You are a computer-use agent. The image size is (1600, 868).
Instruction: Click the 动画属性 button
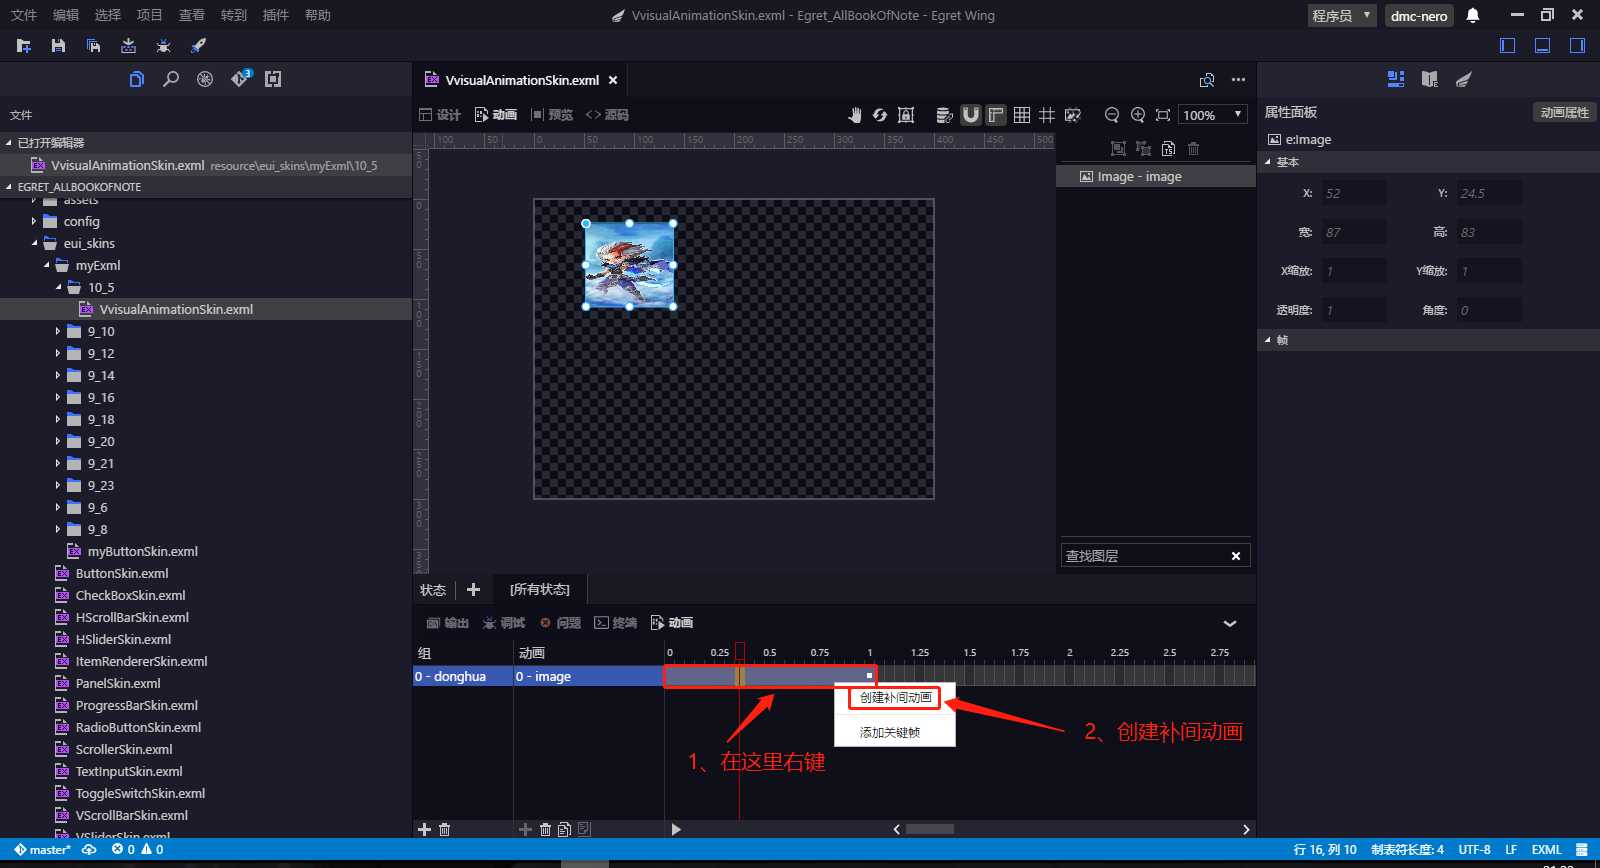coord(1564,113)
